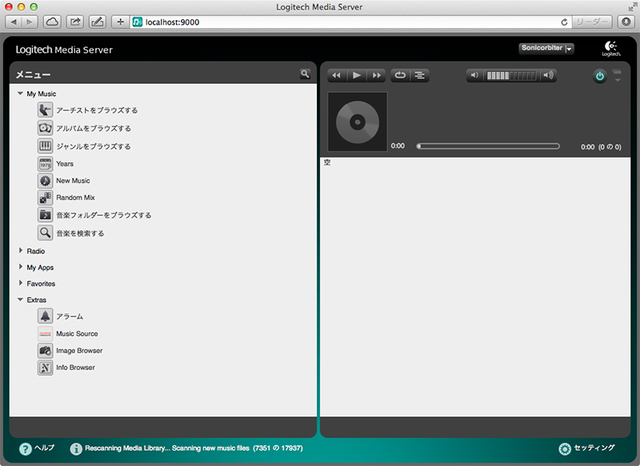Screen dimensions: 640x466
Task: Reload the page
Action: pyautogui.click(x=564, y=22)
